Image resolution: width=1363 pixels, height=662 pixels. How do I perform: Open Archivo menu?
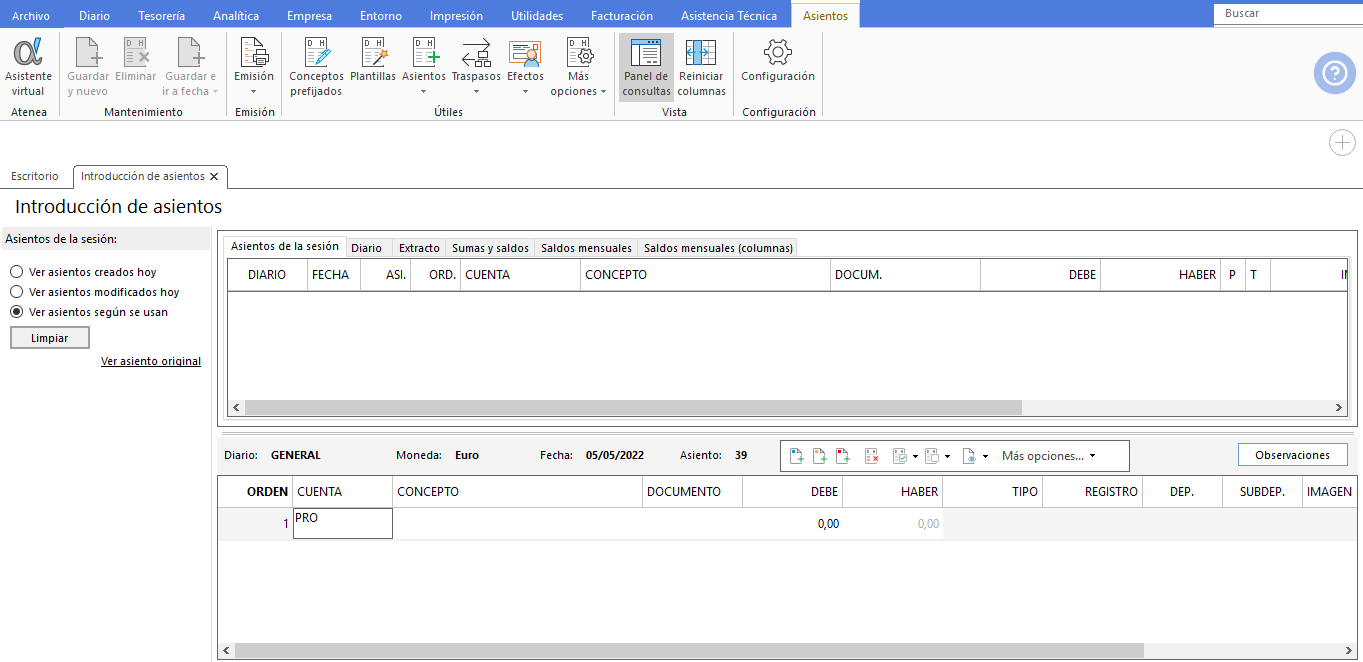[x=31, y=16]
